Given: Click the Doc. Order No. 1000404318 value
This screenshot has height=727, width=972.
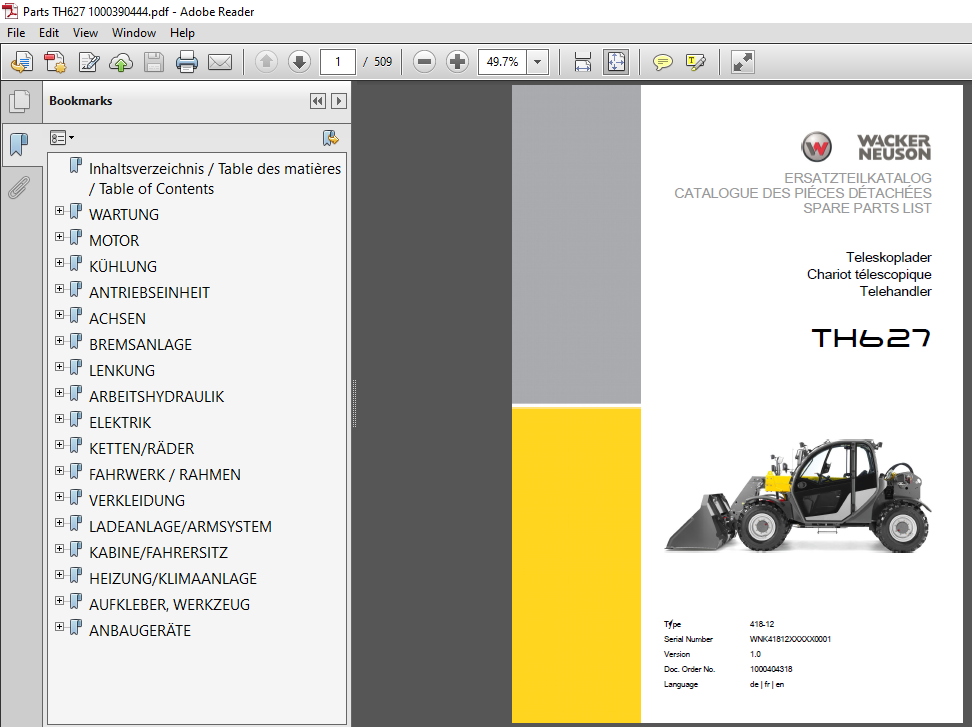Looking at the screenshot, I should (x=771, y=669).
